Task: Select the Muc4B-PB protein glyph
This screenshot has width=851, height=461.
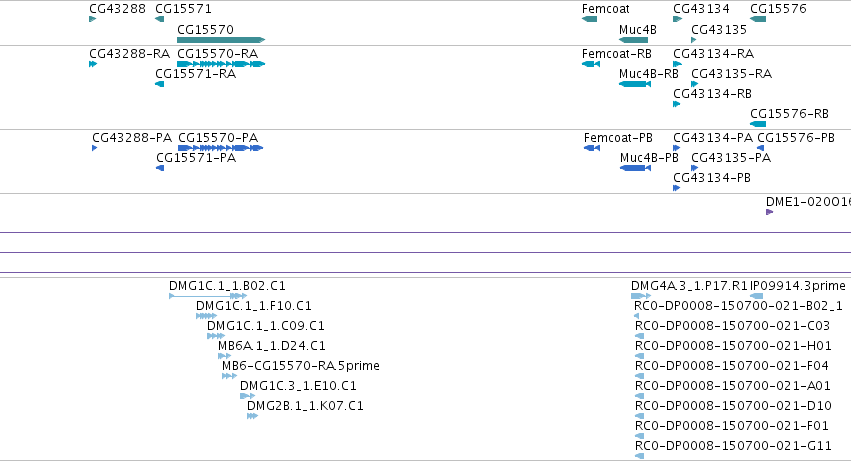Action: click(635, 168)
